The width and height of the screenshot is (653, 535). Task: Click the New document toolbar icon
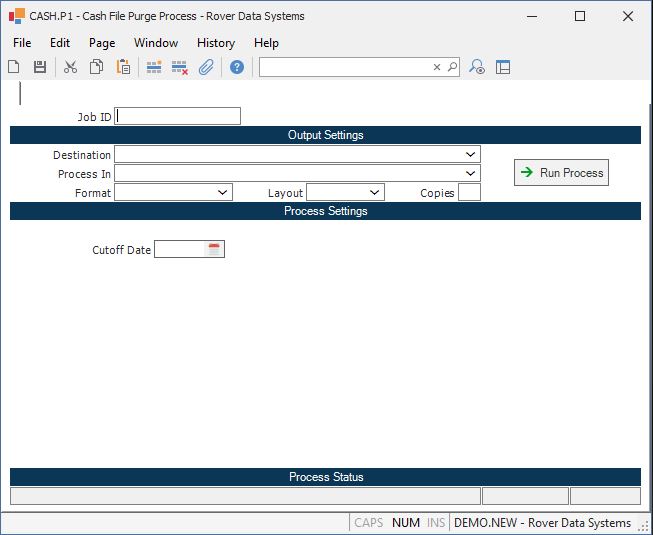[x=14, y=67]
